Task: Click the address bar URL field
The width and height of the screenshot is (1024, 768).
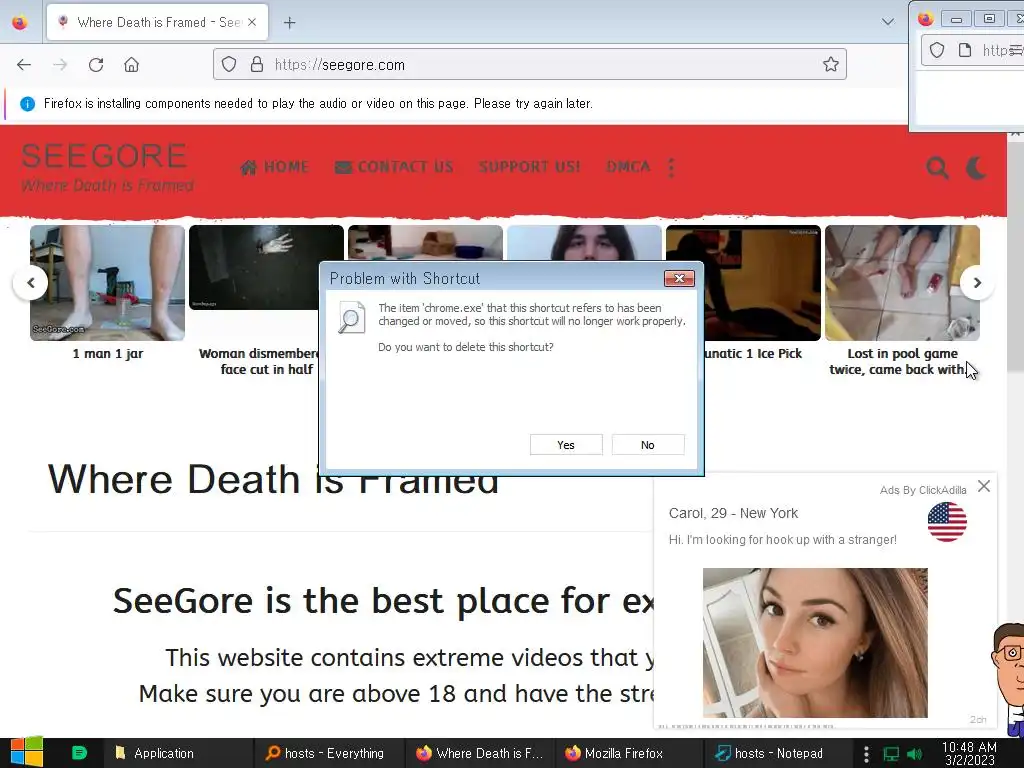Action: [530, 65]
